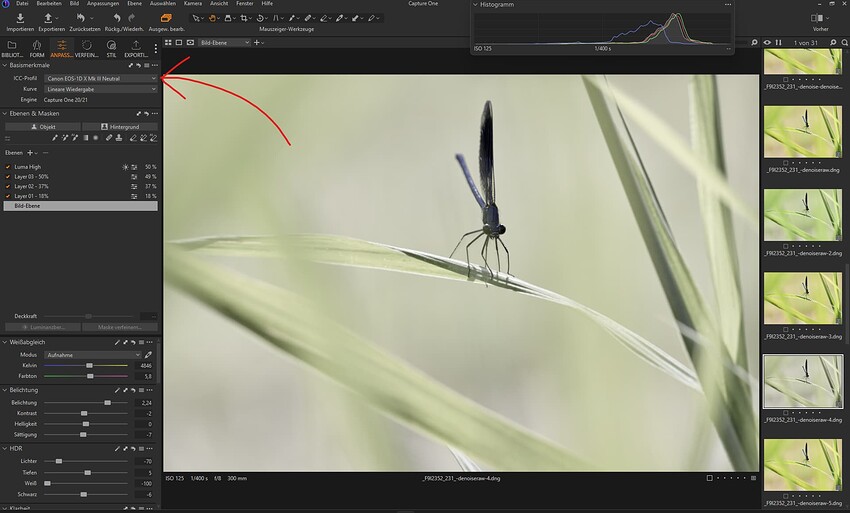Add a new layer with plus icon
Viewport: 850px width, 513px height.
(x=30, y=153)
